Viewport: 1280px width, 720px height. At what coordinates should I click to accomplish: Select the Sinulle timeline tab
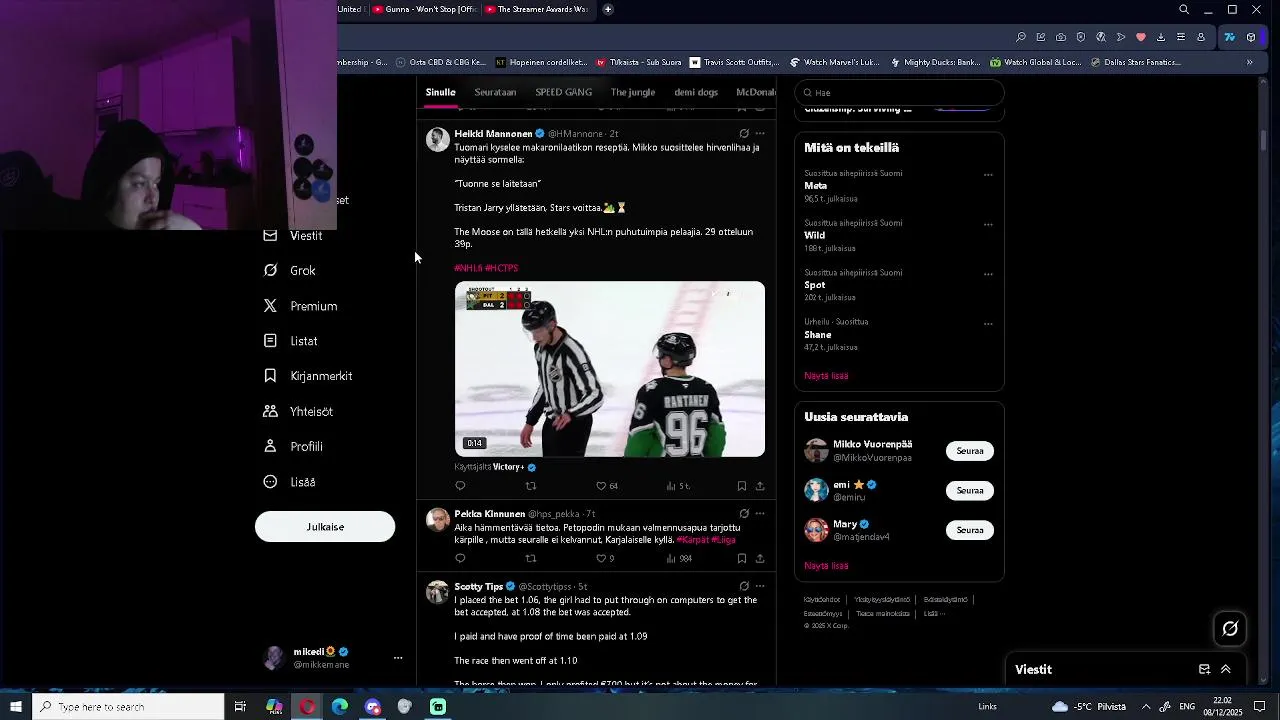click(x=440, y=92)
